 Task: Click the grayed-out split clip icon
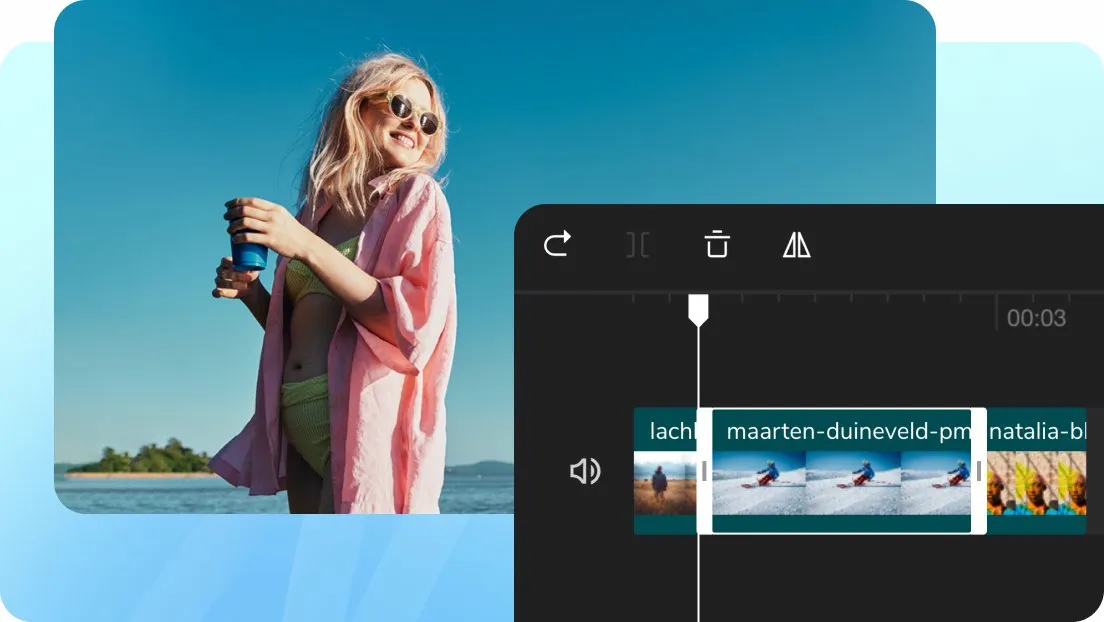pos(637,245)
